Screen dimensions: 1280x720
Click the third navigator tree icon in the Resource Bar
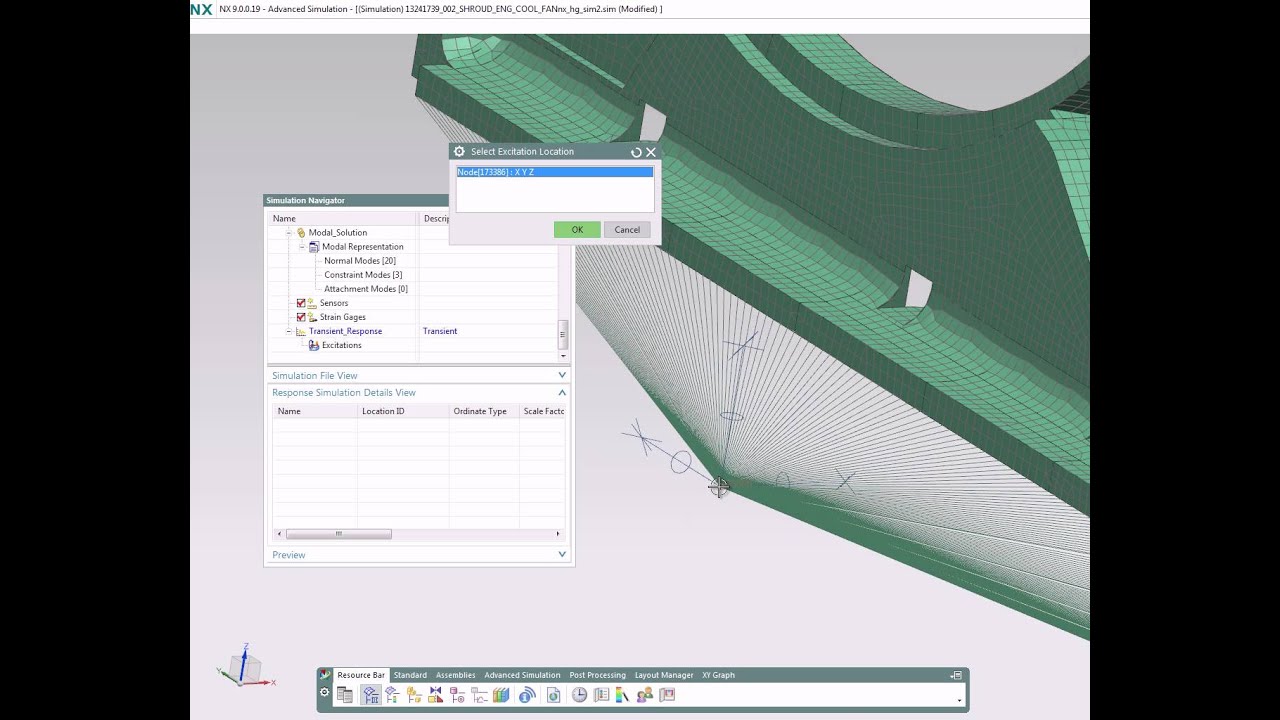[x=392, y=695]
